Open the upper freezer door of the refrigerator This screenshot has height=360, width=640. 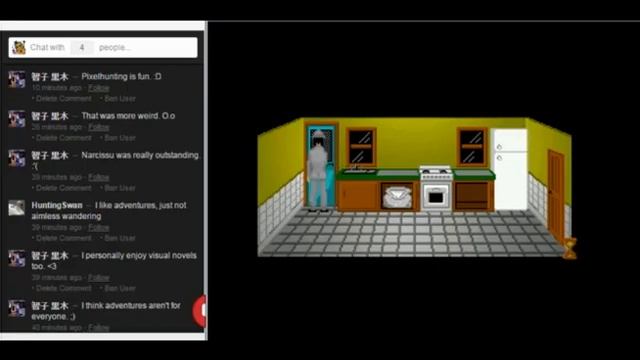(510, 140)
